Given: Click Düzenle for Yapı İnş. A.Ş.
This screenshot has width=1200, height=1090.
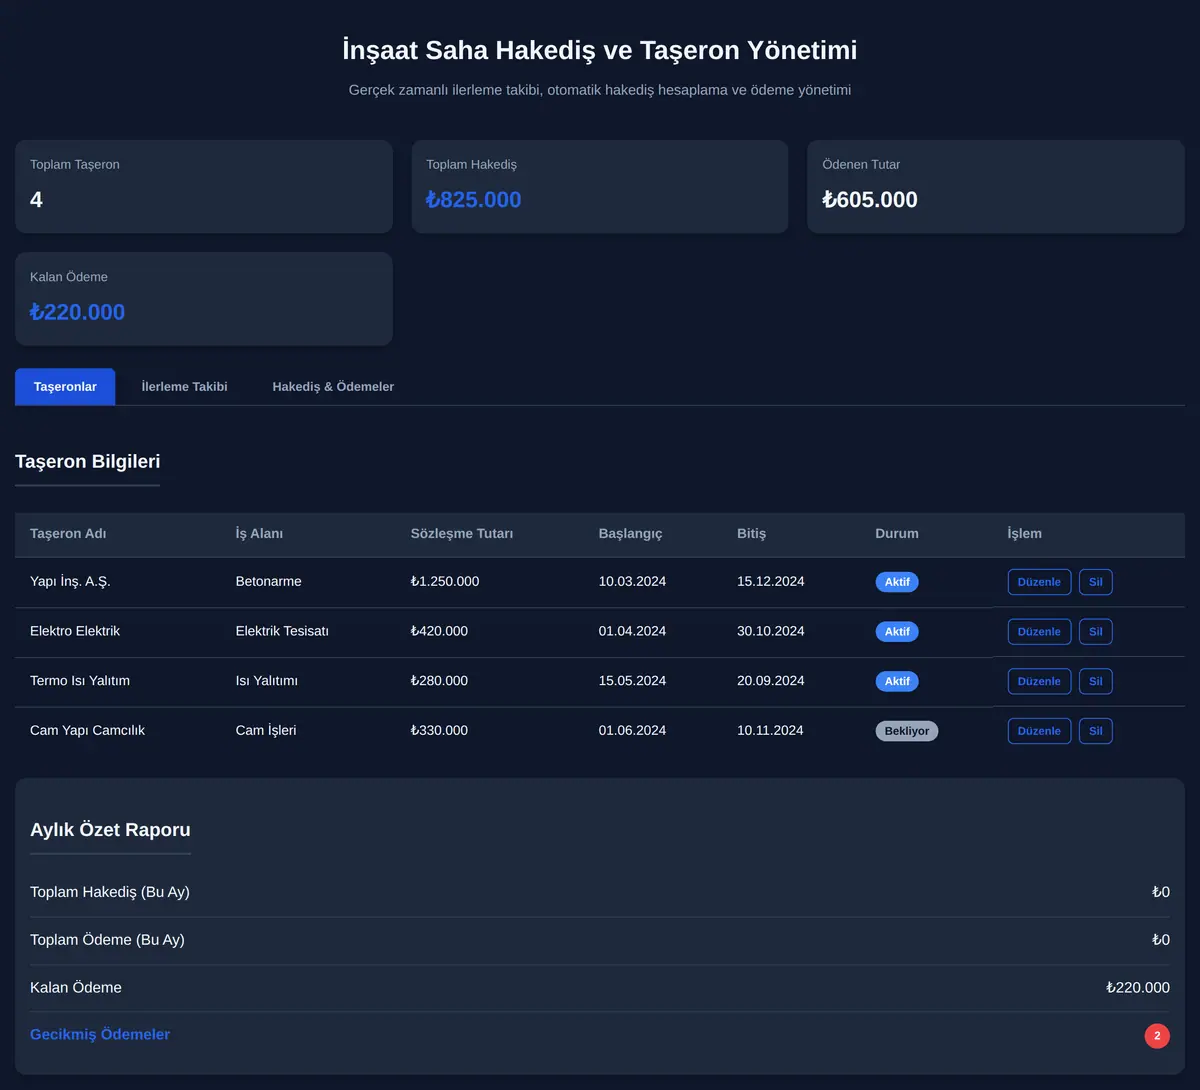Looking at the screenshot, I should [1039, 582].
